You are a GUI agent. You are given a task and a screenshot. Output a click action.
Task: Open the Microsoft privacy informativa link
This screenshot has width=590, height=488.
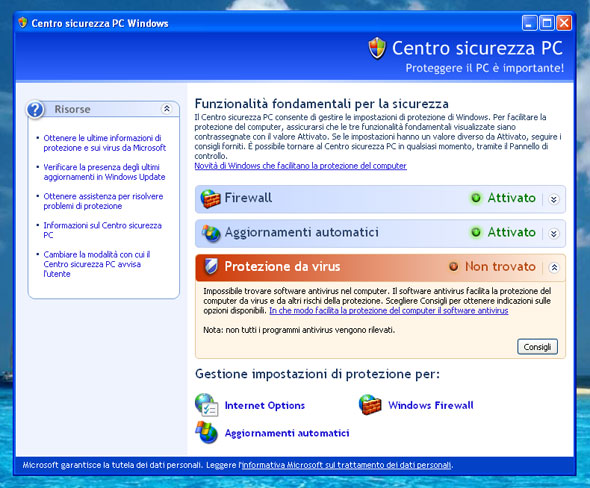coord(346,465)
